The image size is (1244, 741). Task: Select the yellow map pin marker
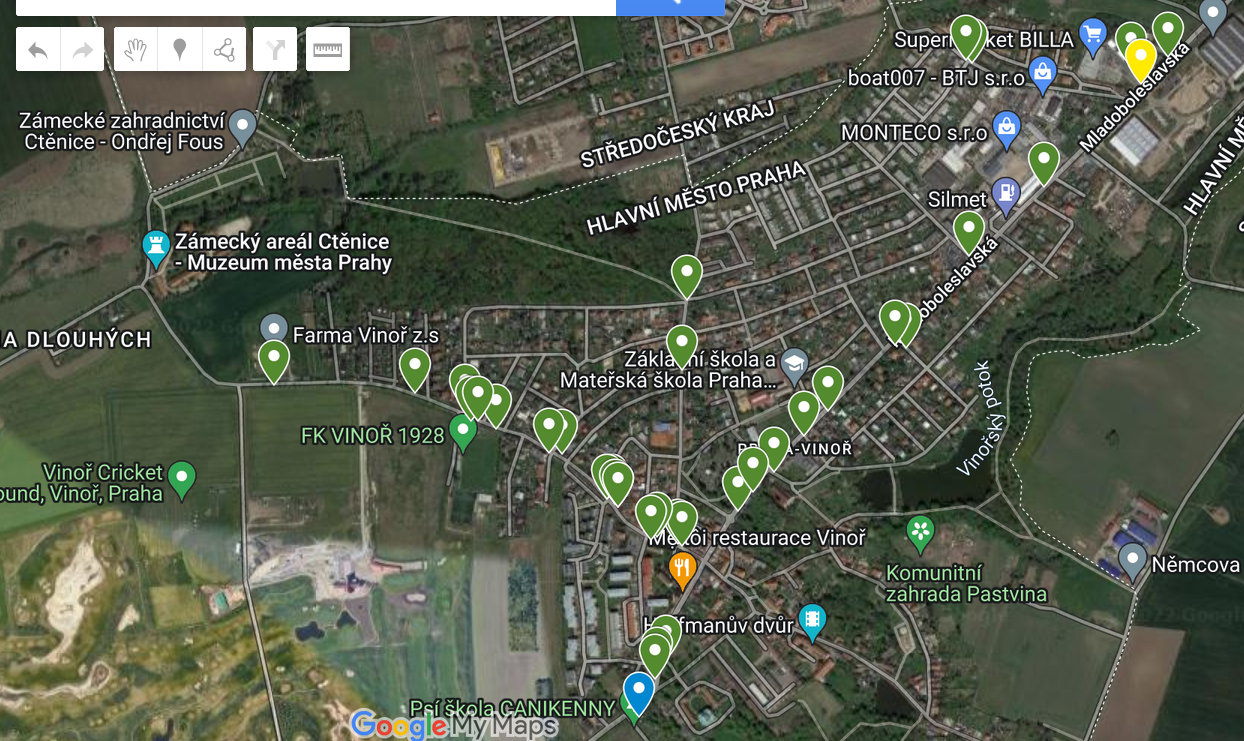(1141, 60)
